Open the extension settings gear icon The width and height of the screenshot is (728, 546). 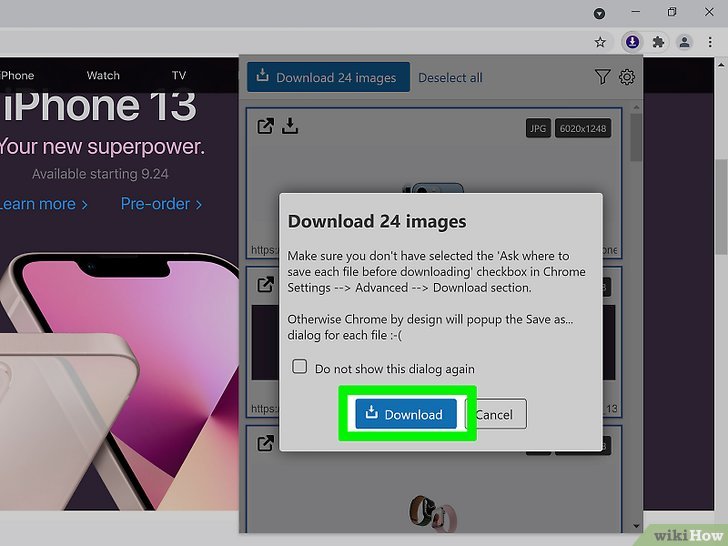627,77
